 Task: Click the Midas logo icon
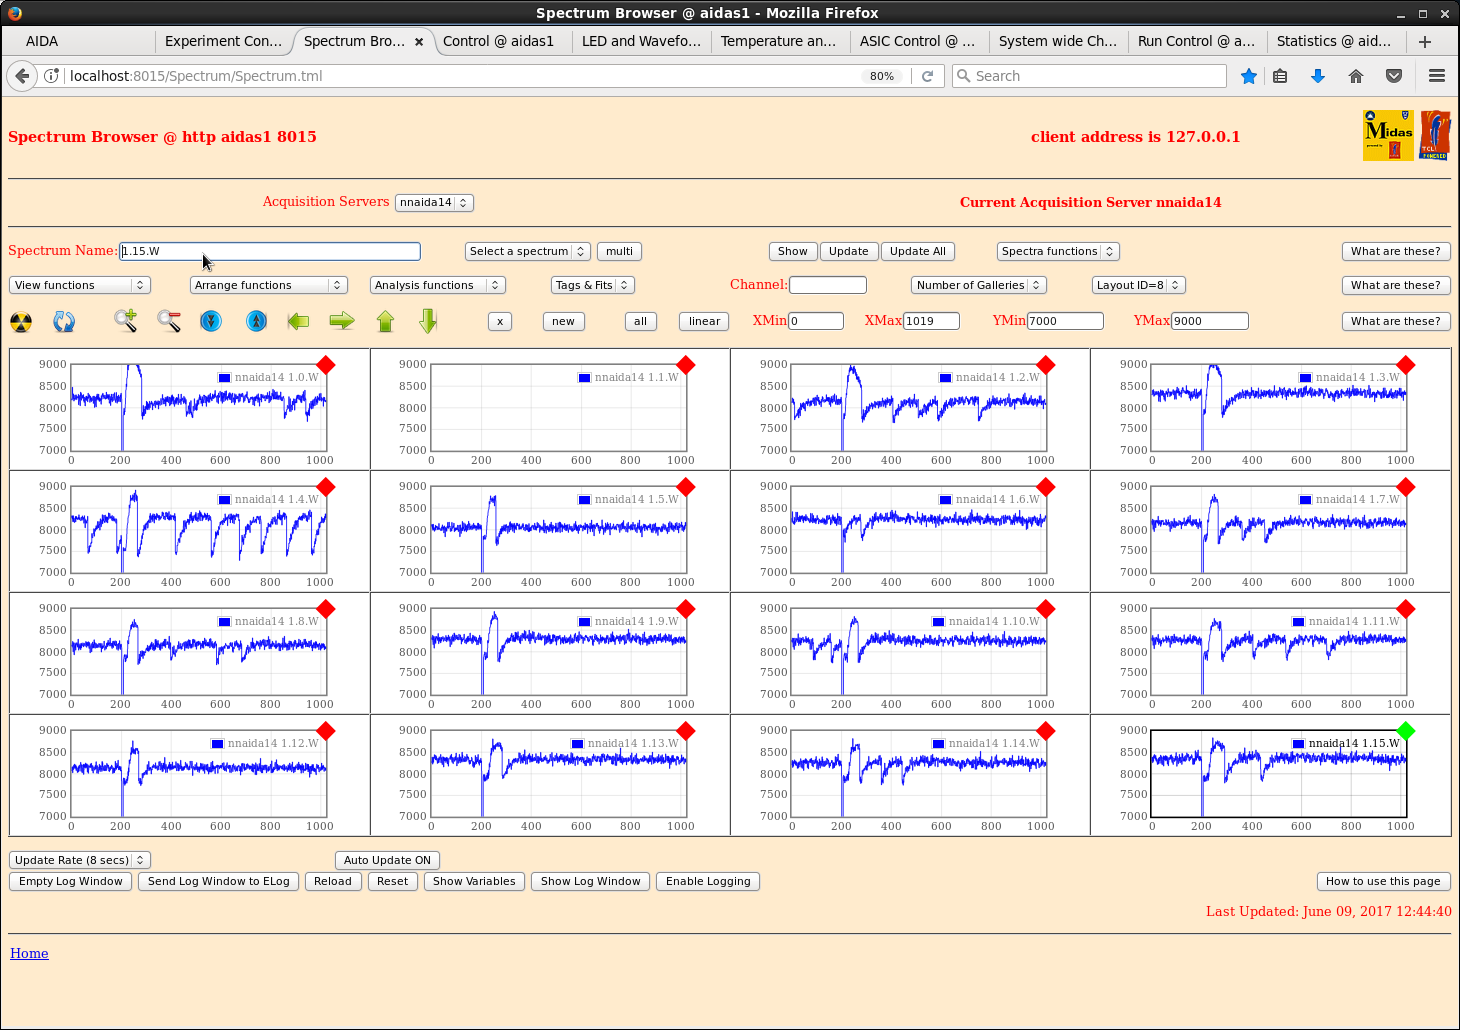pos(1388,135)
